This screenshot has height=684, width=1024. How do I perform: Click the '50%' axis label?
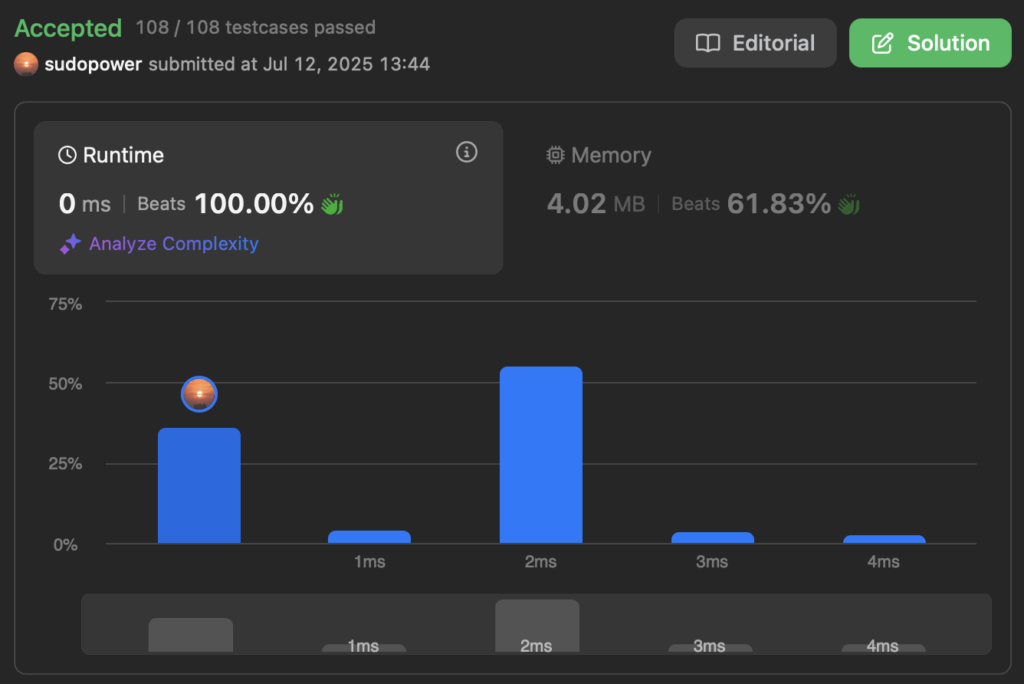(x=65, y=384)
